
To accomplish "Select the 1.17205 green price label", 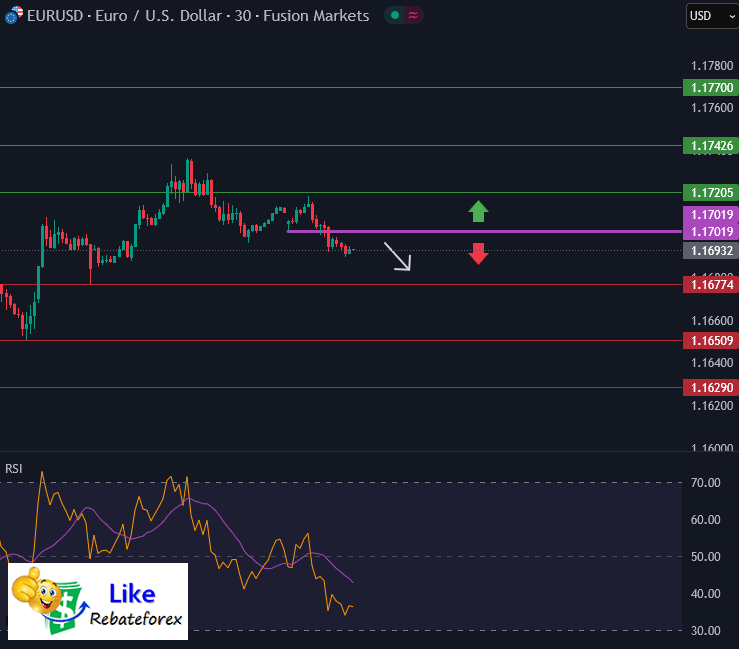I will pyautogui.click(x=711, y=192).
